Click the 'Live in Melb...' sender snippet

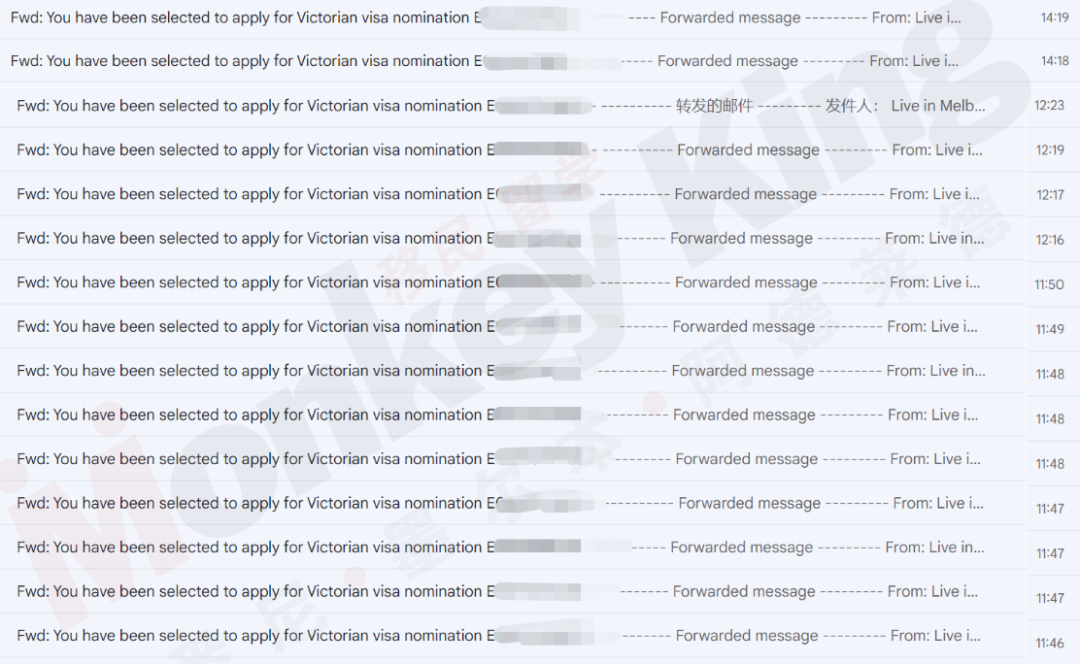(x=938, y=105)
